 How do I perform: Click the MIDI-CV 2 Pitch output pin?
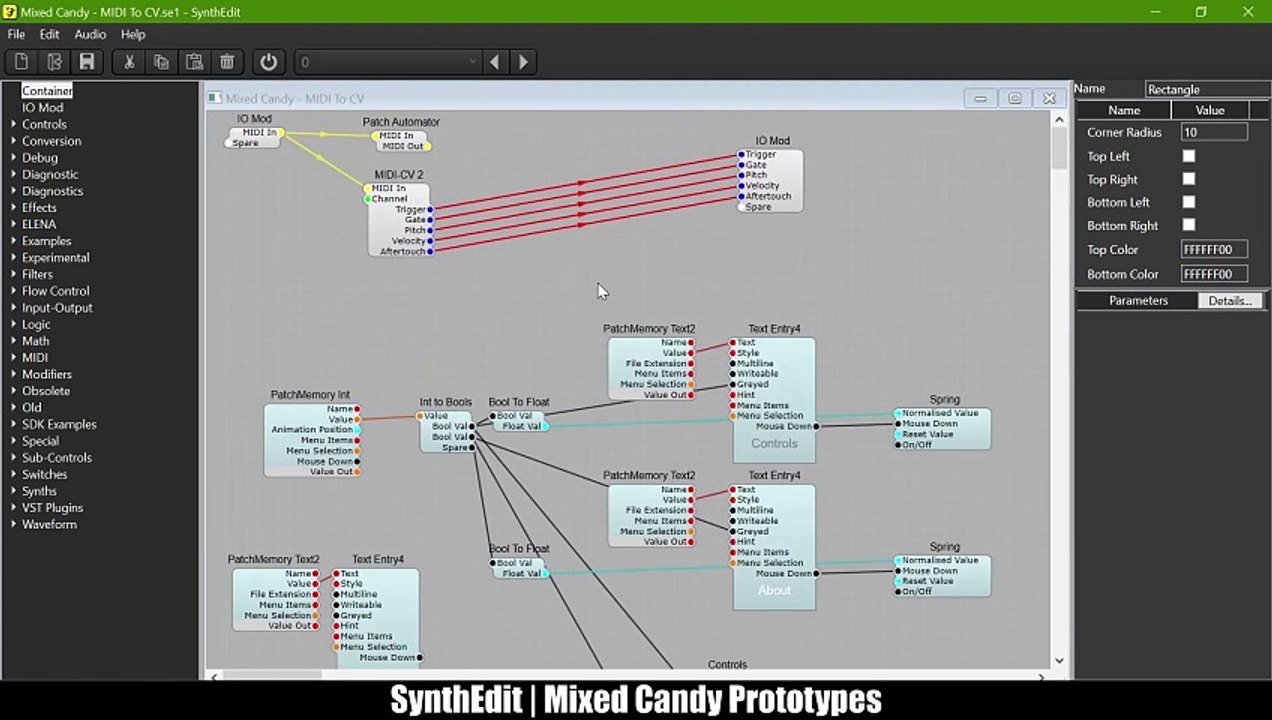(430, 230)
